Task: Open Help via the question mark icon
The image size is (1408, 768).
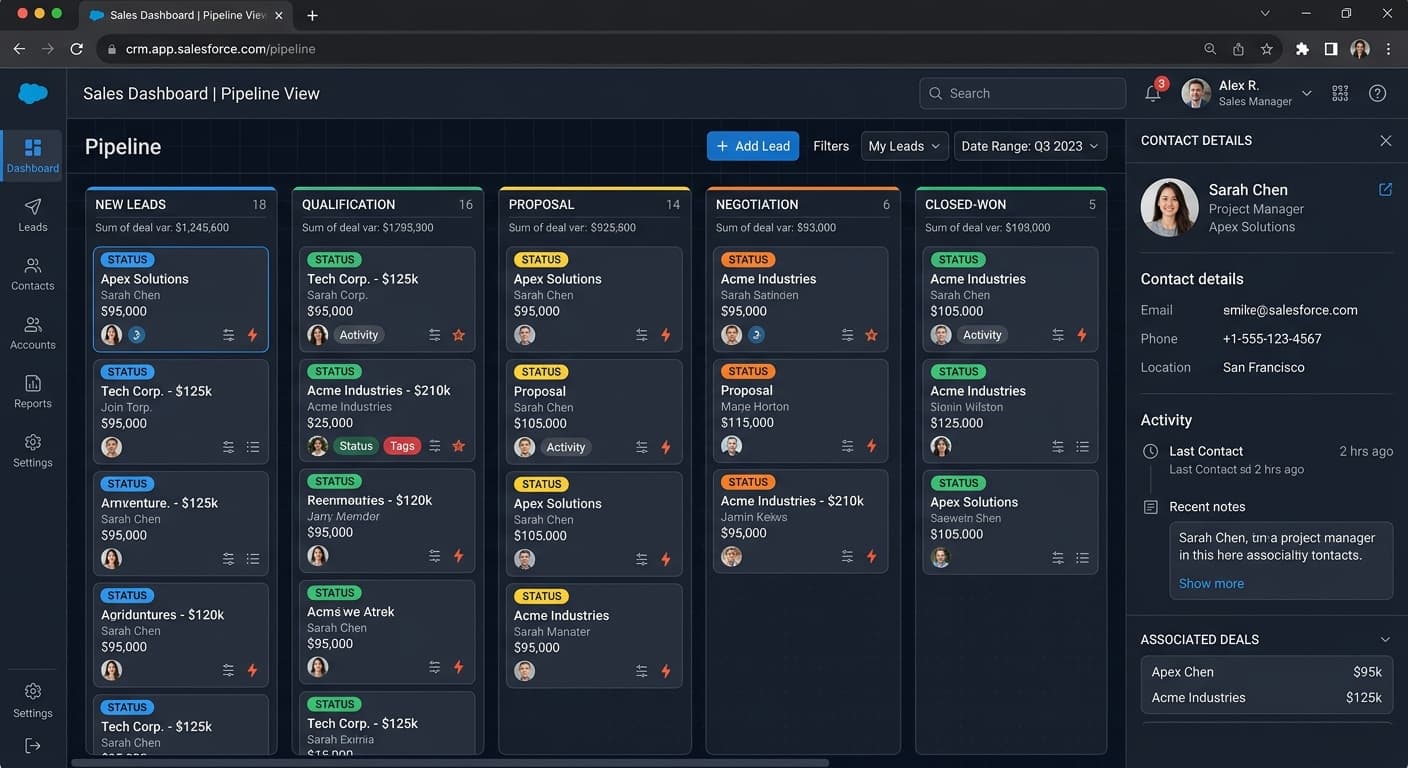Action: coord(1377,93)
